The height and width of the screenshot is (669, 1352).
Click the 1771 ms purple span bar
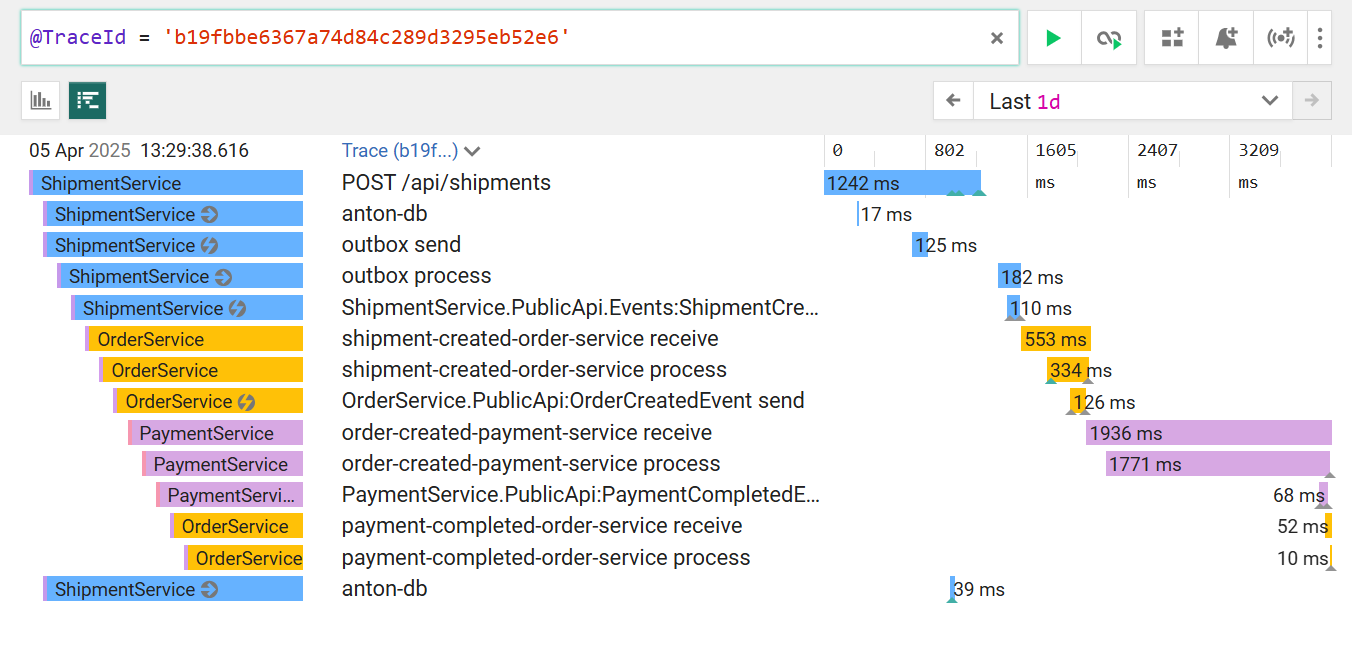(x=1218, y=464)
